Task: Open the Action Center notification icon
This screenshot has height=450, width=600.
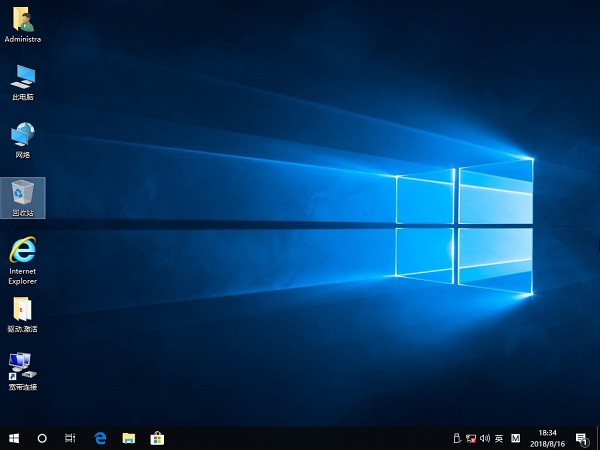Action: tap(582, 439)
